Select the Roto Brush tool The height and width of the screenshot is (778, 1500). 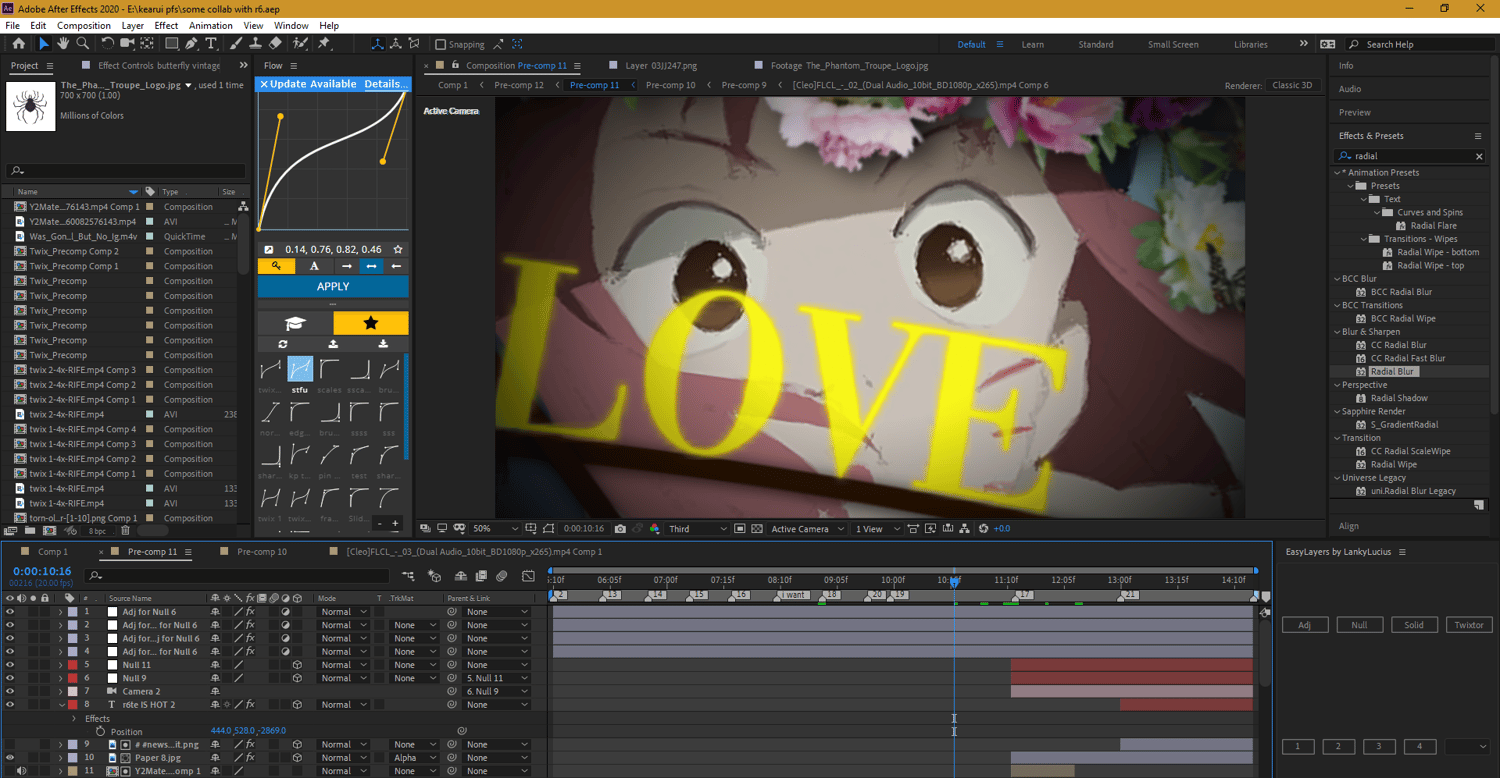[300, 44]
